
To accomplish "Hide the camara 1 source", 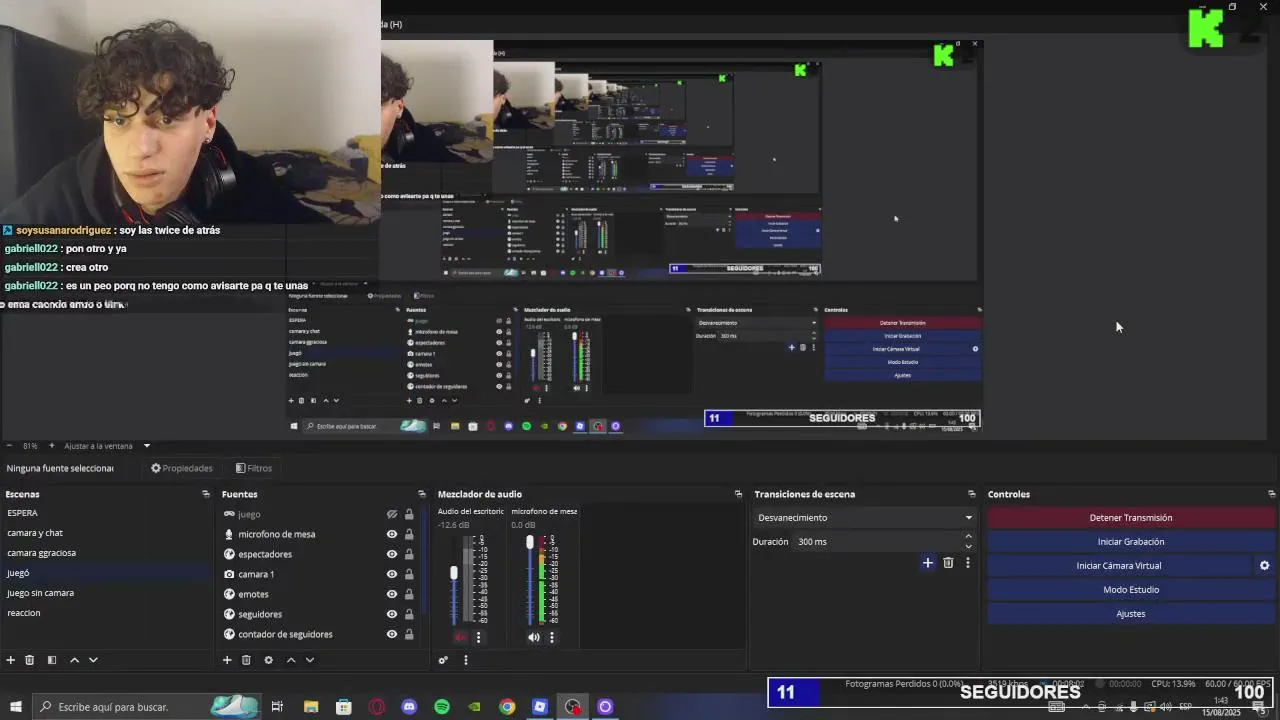I will [x=392, y=574].
